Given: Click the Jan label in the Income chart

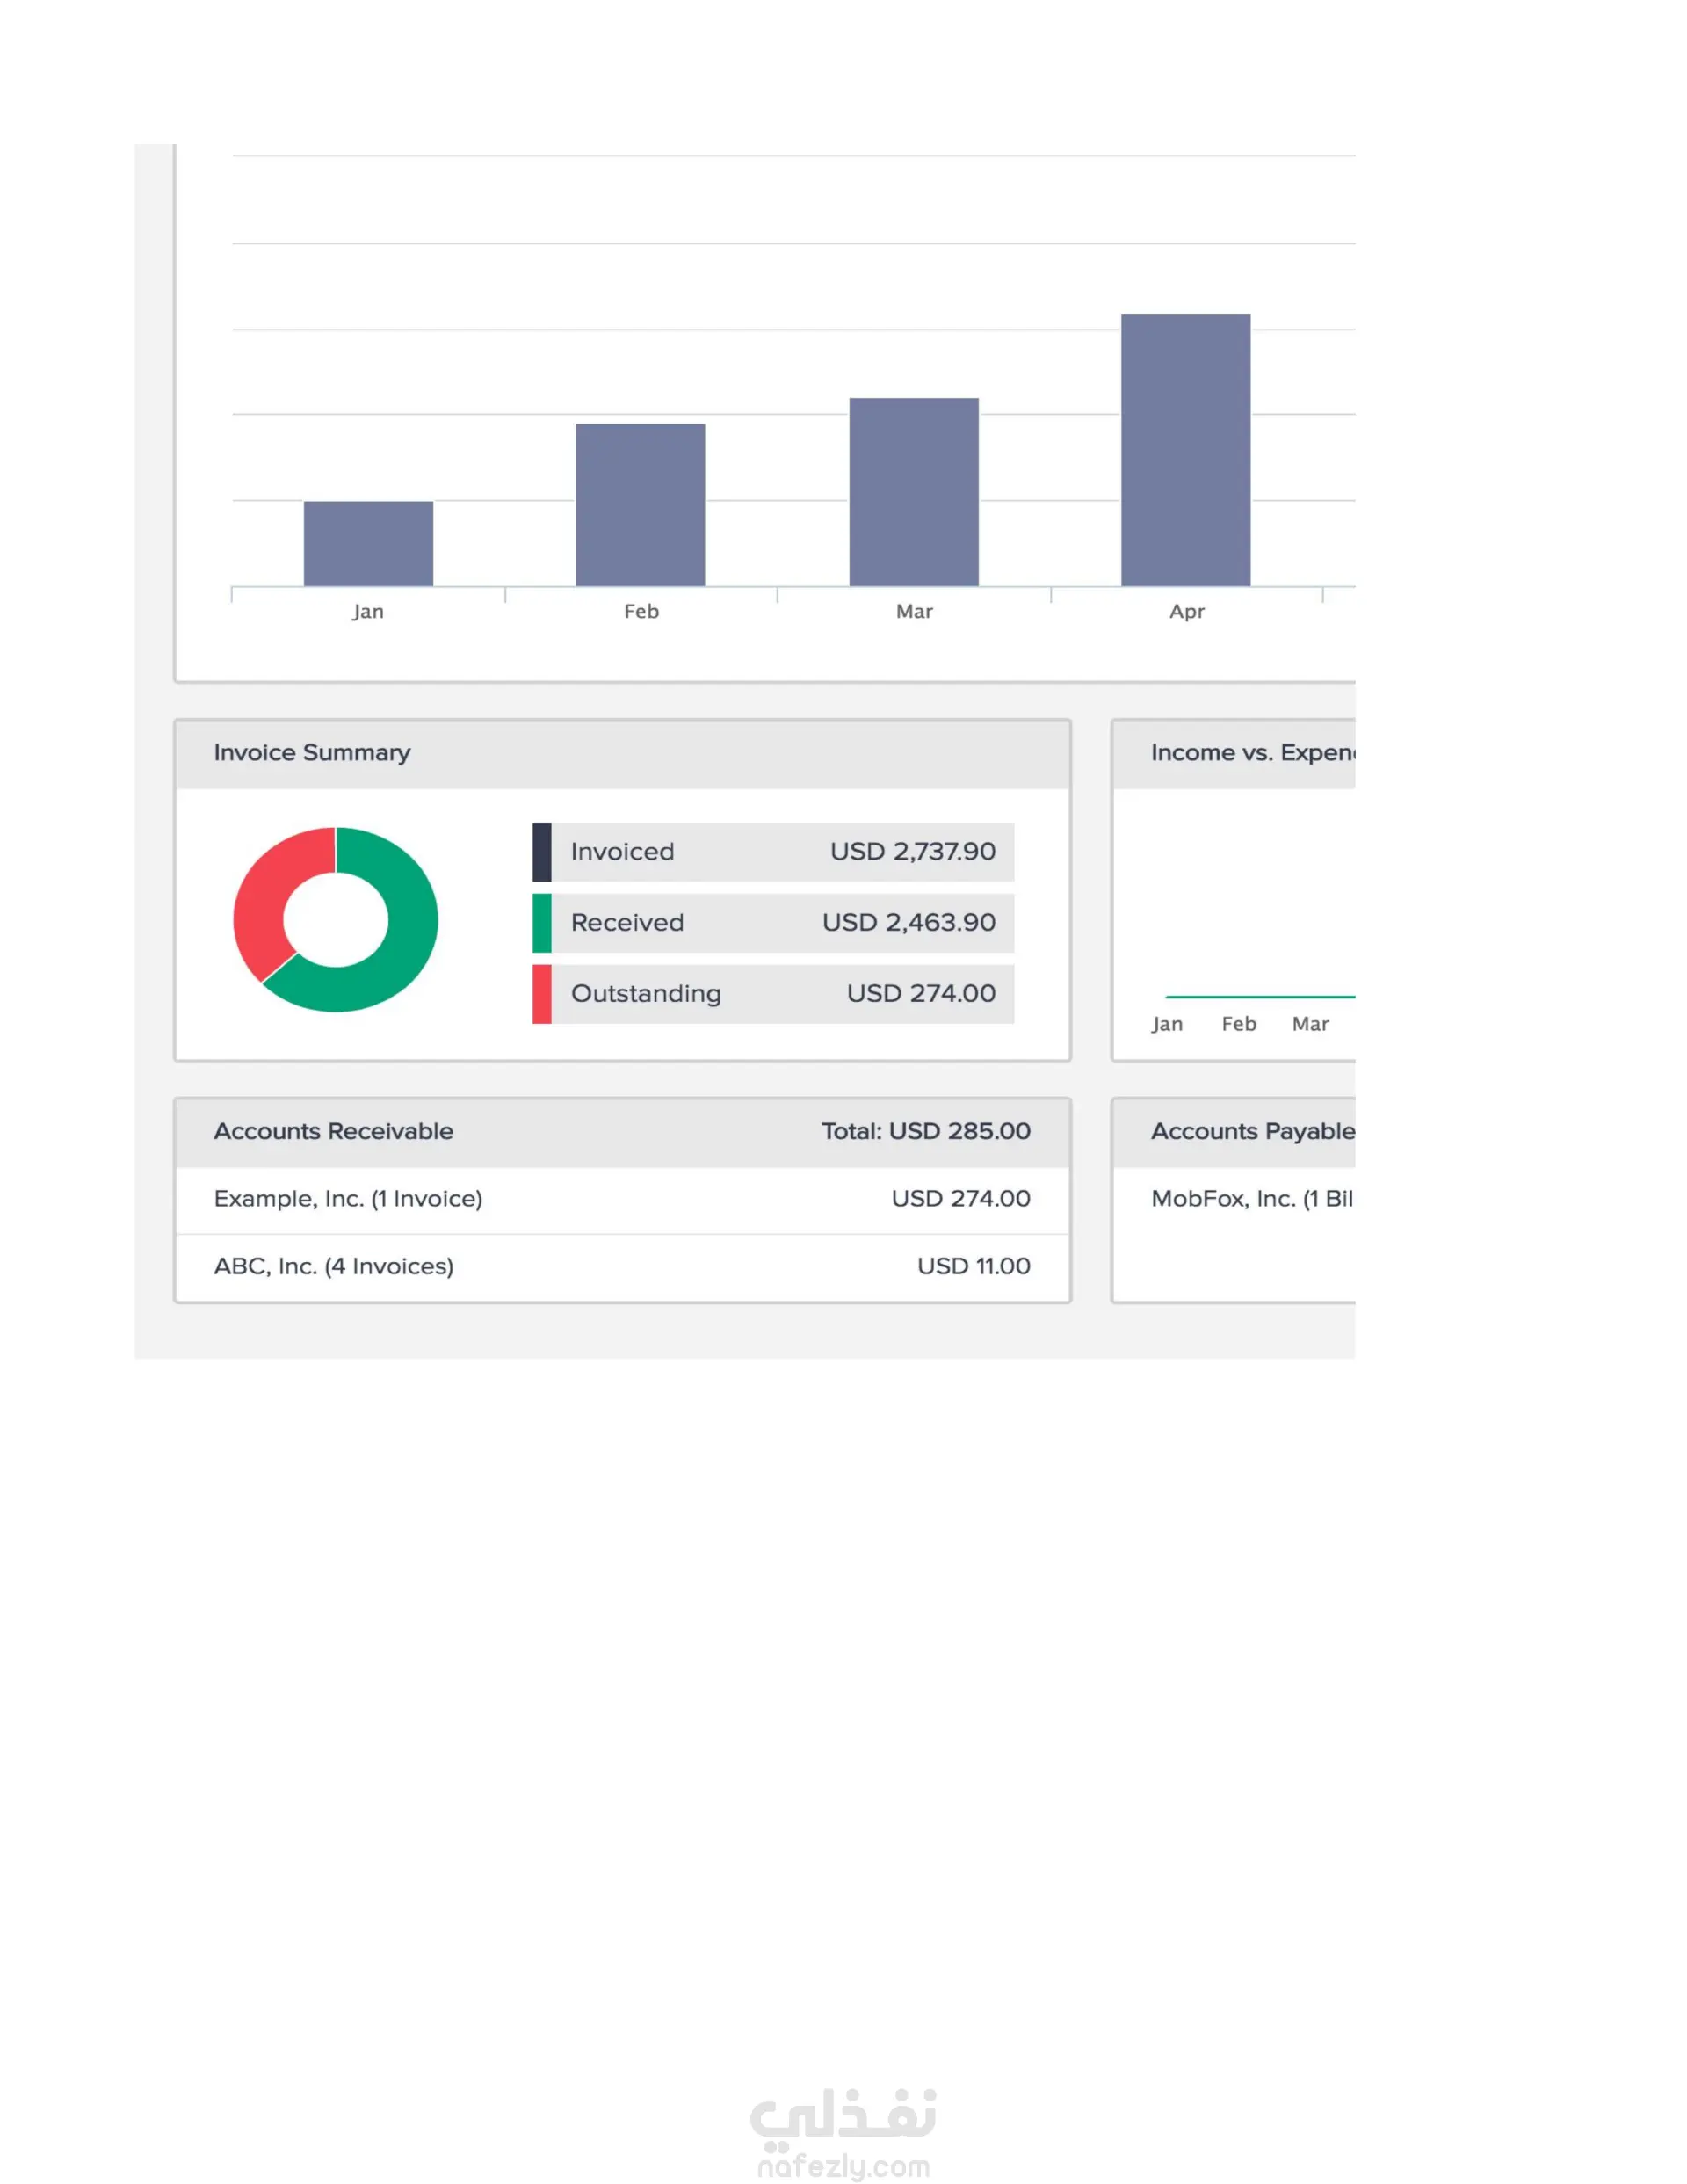Looking at the screenshot, I should (1167, 1024).
